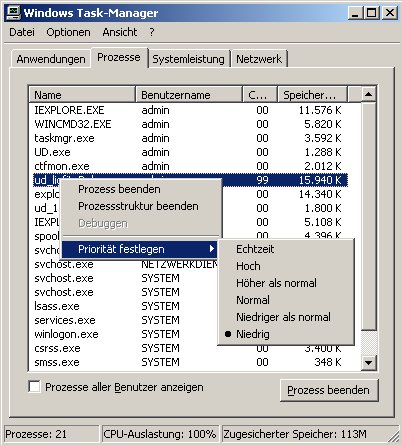Close the Windows Task-Manager window
Viewport: 402px width, 445px height.
(389, 13)
